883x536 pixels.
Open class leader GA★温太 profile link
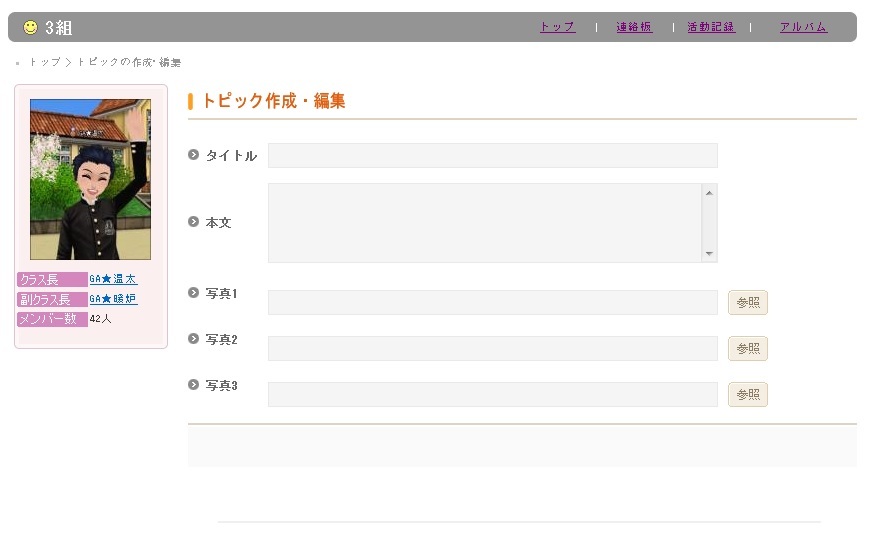click(x=113, y=279)
